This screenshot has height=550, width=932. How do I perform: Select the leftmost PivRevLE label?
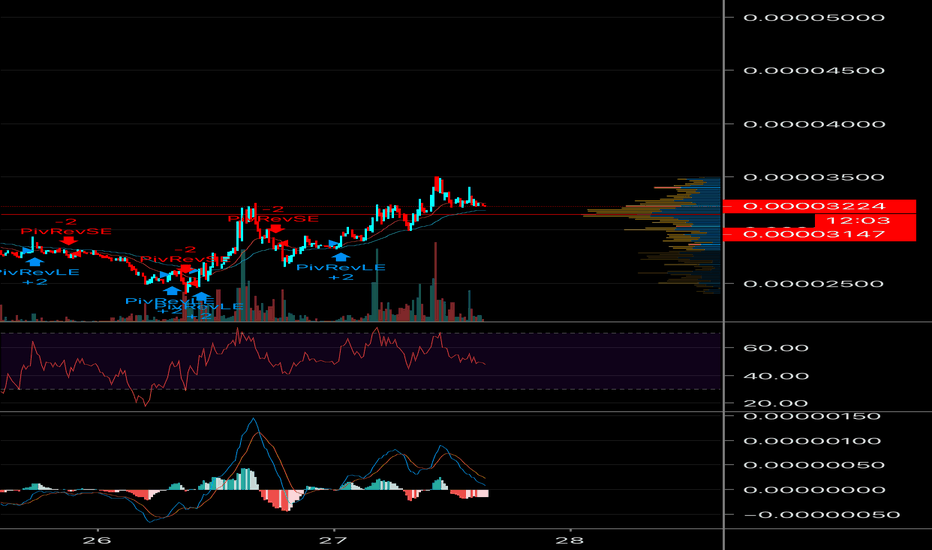point(39,272)
